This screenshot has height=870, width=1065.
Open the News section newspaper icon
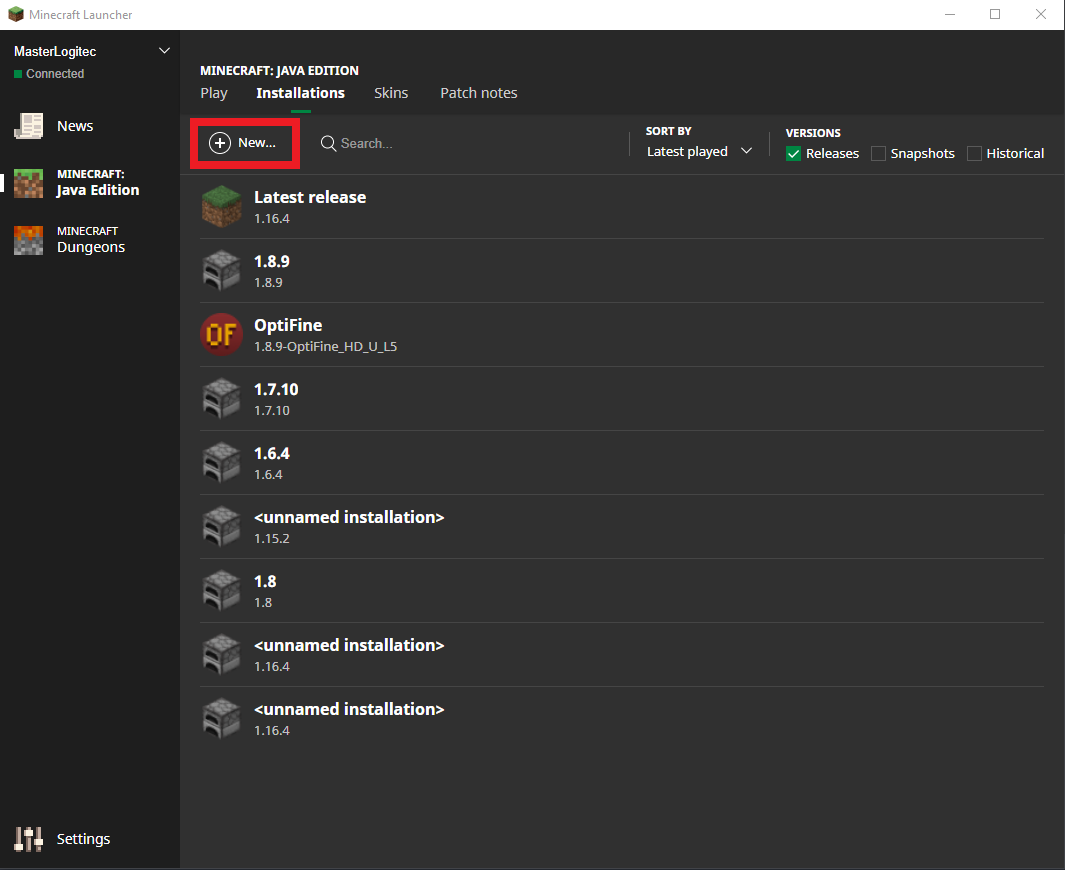(29, 126)
